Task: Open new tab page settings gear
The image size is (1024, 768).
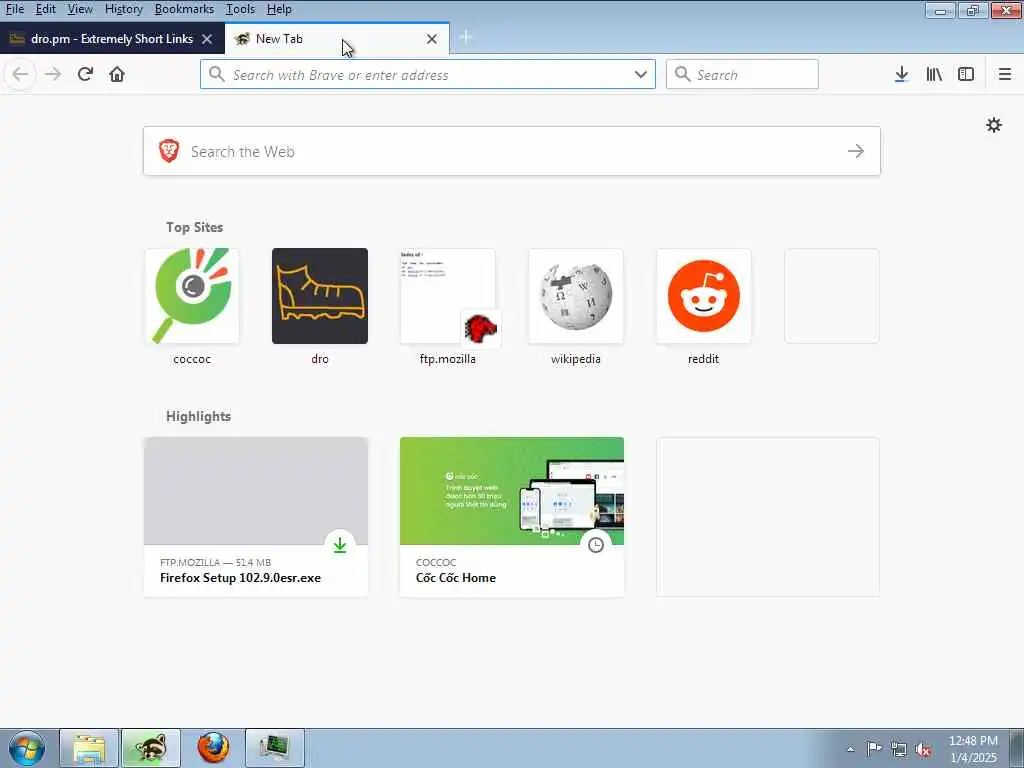Action: (994, 125)
